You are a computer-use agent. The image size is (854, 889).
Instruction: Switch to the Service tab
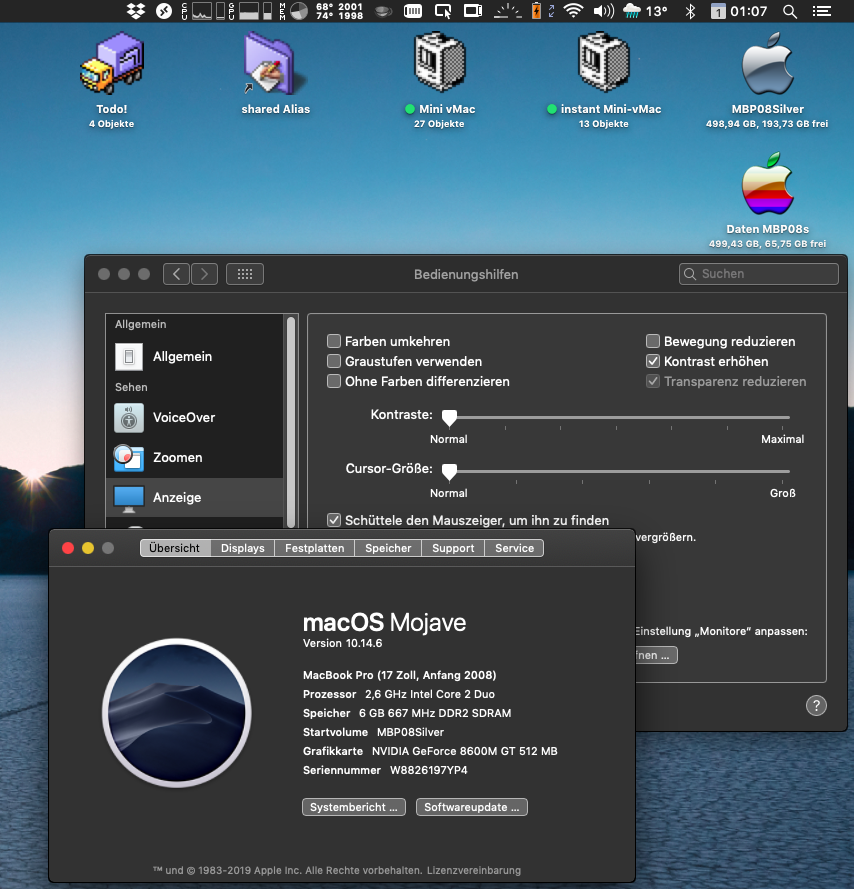[x=514, y=548]
